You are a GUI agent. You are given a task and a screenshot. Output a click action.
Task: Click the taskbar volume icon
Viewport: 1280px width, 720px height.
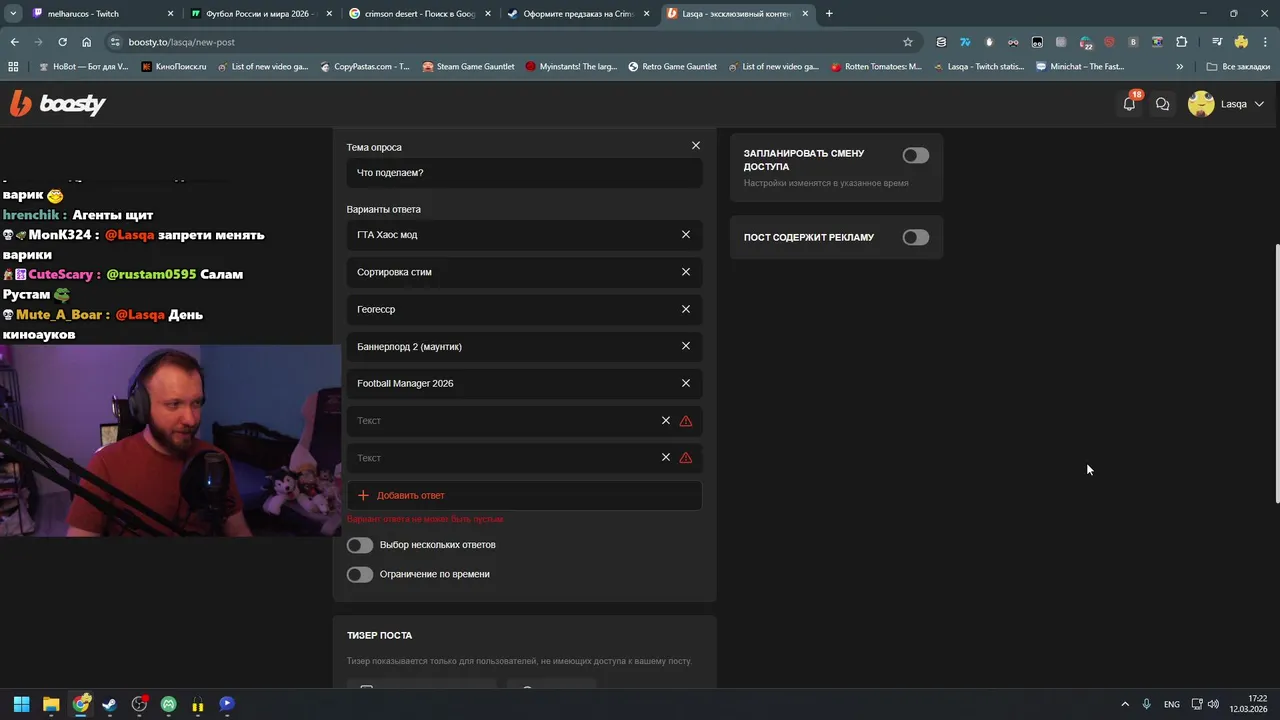point(1213,704)
